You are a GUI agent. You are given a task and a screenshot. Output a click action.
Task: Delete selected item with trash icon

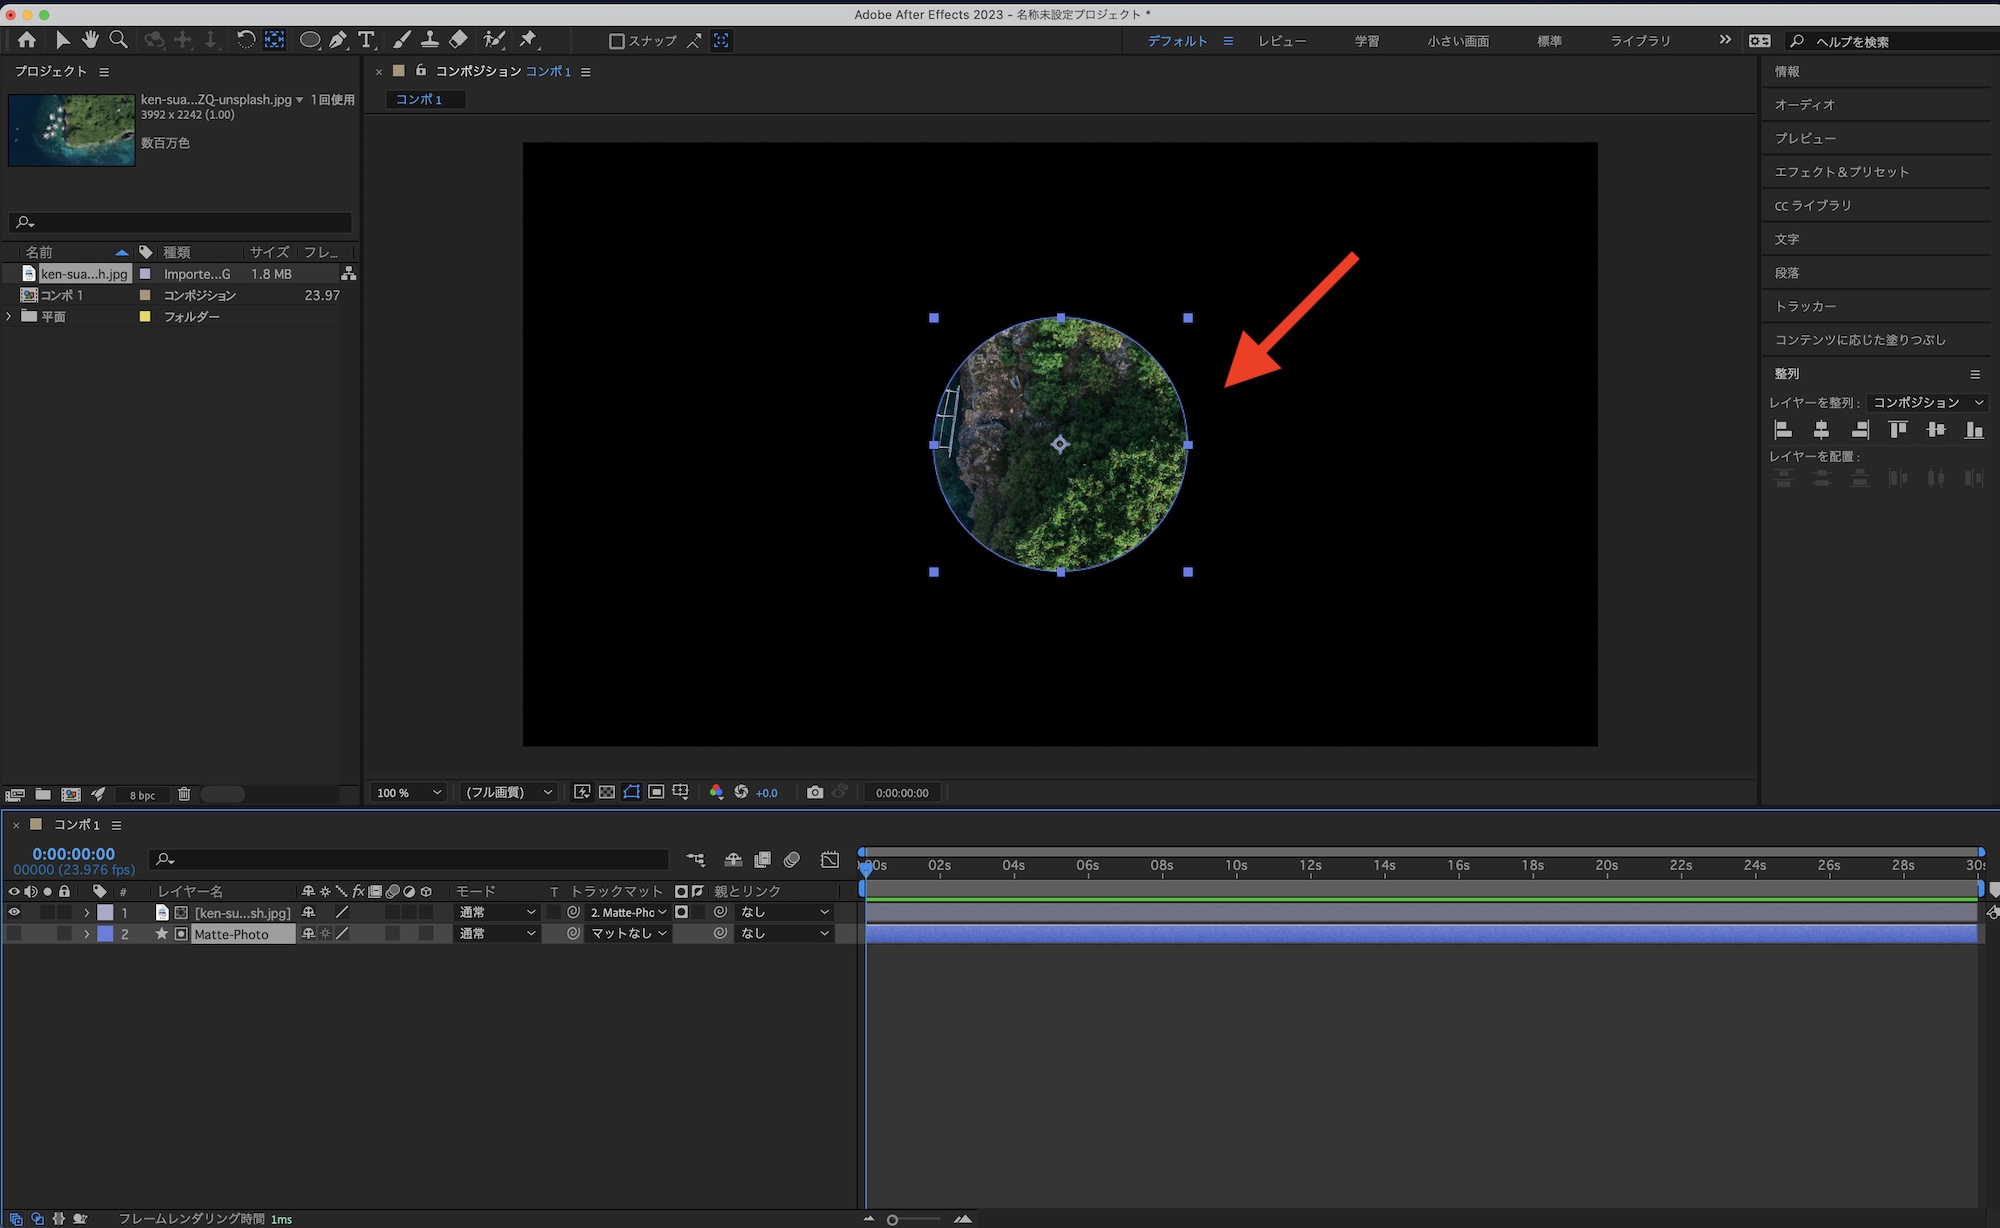[184, 794]
